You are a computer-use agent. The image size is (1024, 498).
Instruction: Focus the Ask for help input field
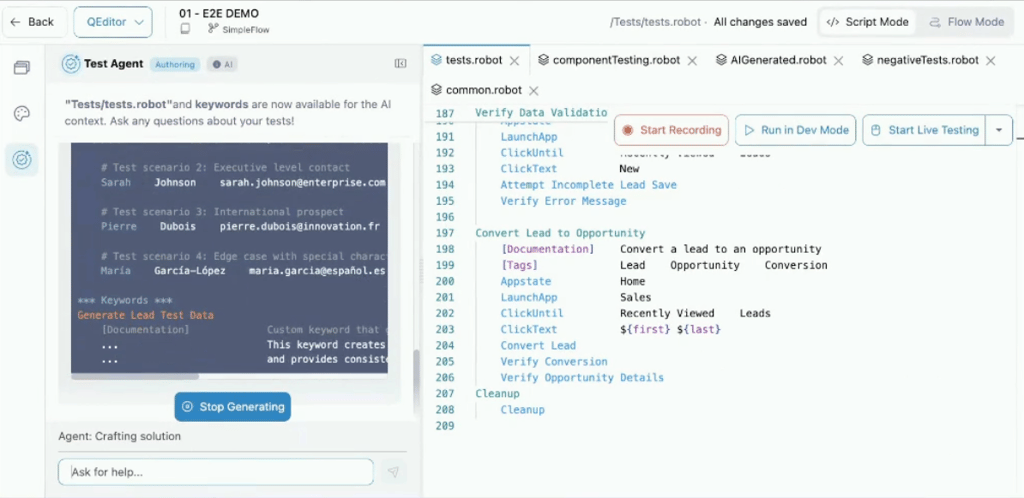coord(216,472)
